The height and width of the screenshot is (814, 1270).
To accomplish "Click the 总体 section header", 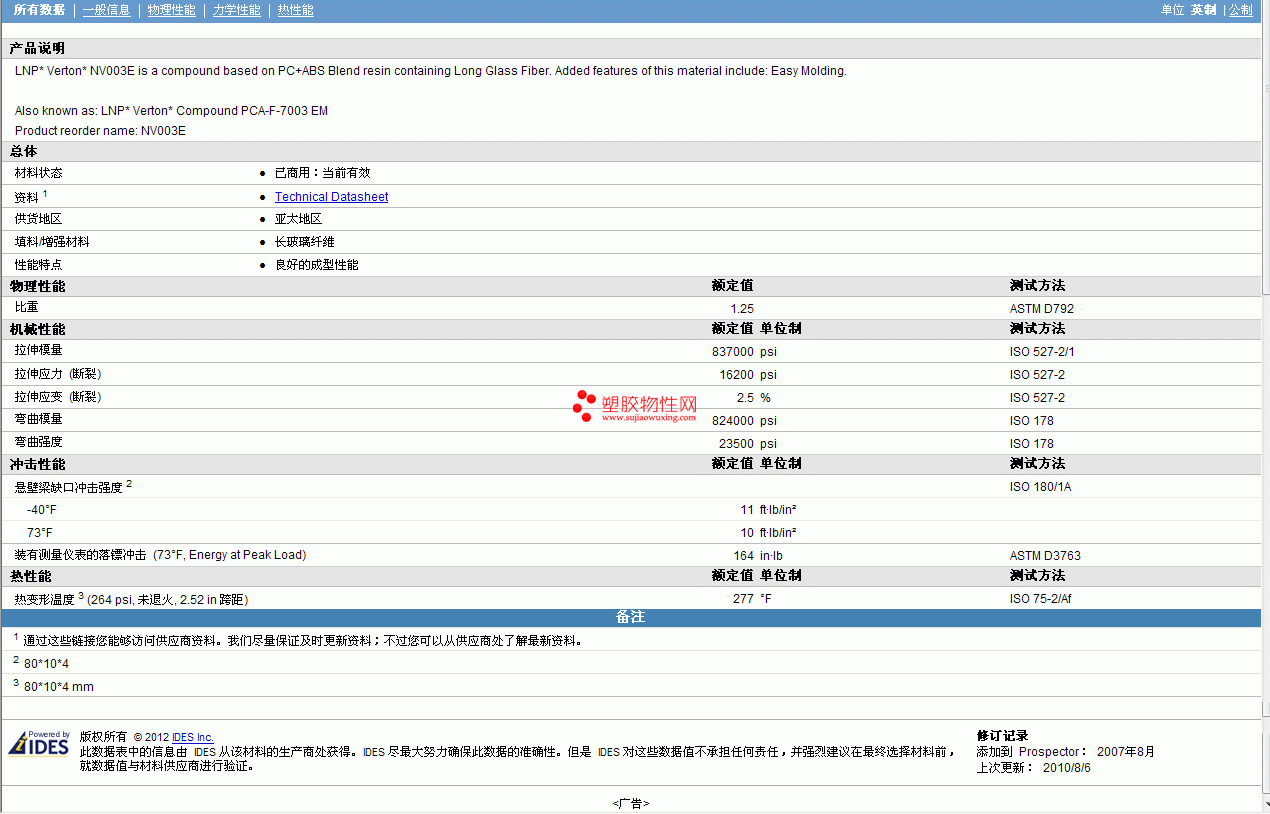I will tap(23, 151).
